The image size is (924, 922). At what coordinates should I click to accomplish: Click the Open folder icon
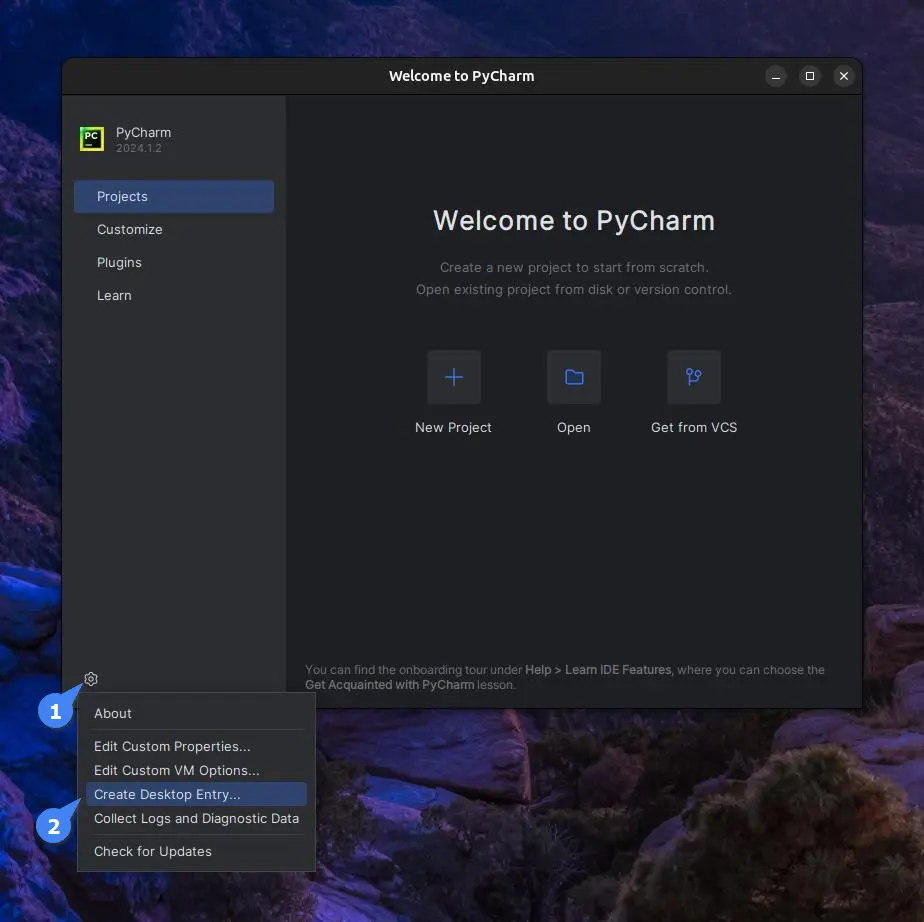coord(574,377)
